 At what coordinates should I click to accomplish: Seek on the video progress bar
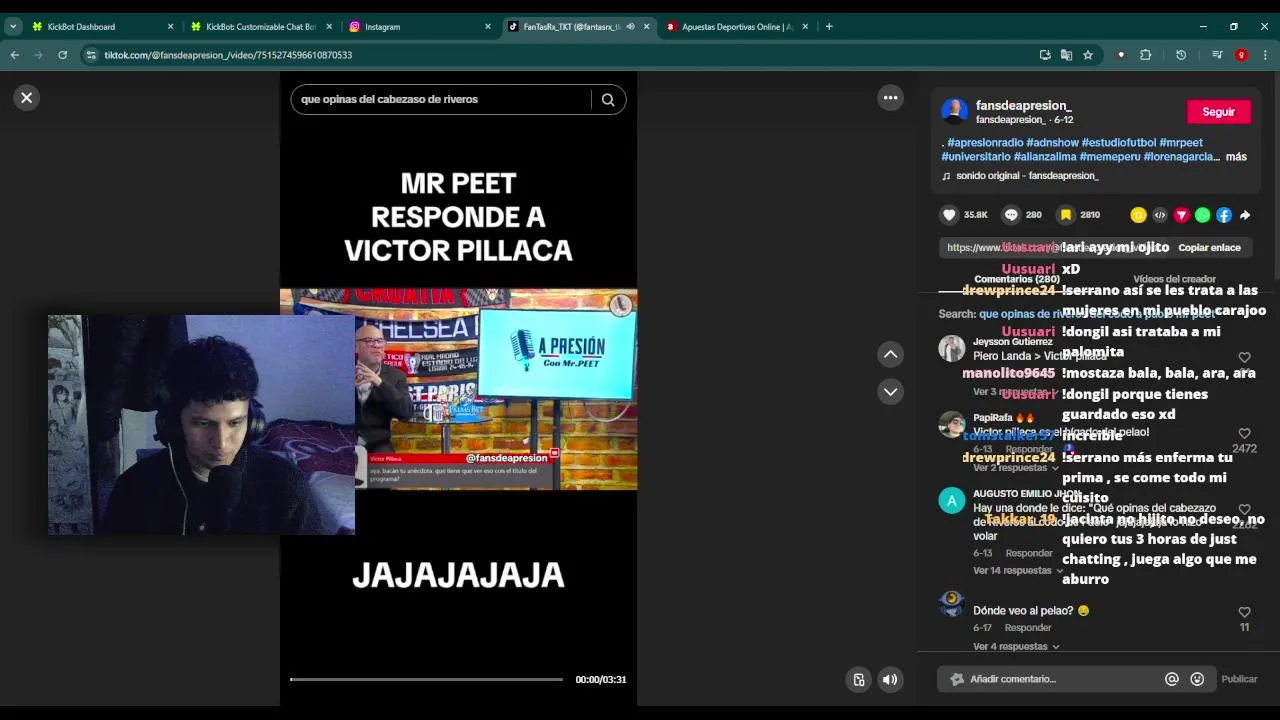[426, 679]
